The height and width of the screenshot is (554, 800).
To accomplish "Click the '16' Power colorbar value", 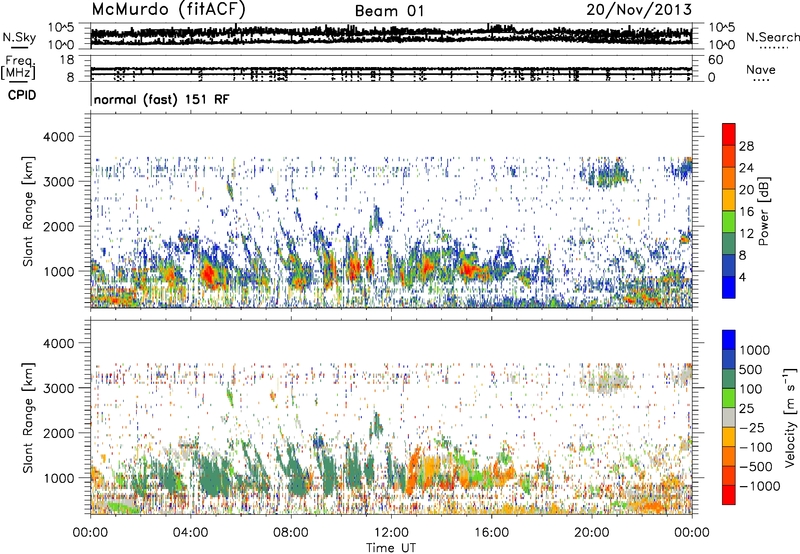I will [x=746, y=212].
